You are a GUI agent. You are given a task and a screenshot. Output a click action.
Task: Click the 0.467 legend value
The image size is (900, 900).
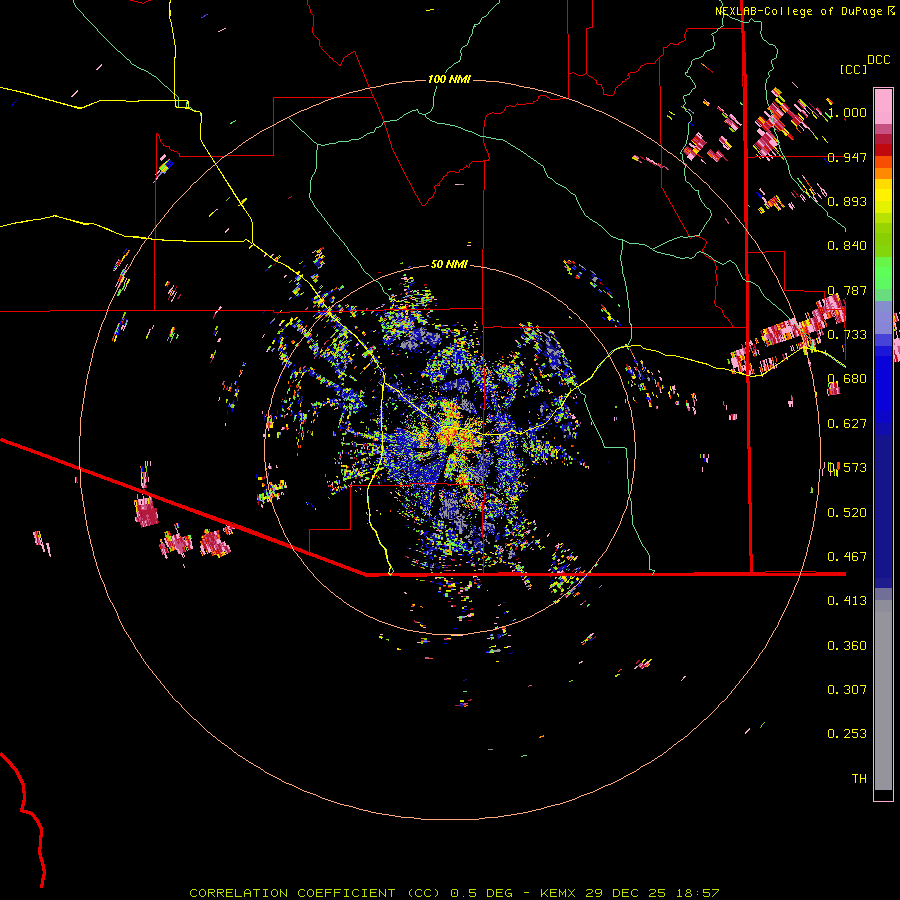click(x=847, y=556)
